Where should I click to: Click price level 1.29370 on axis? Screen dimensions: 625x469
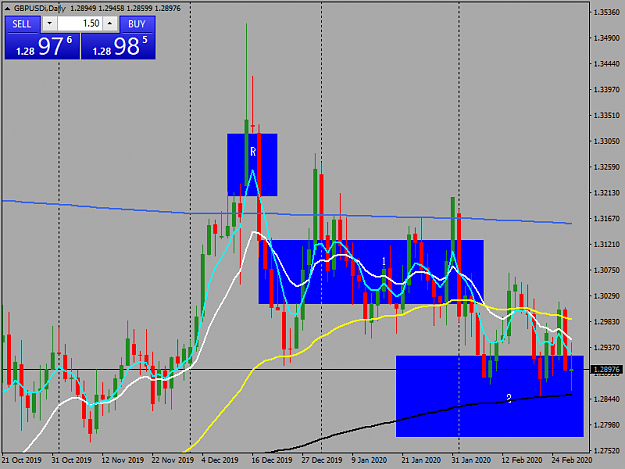point(607,347)
